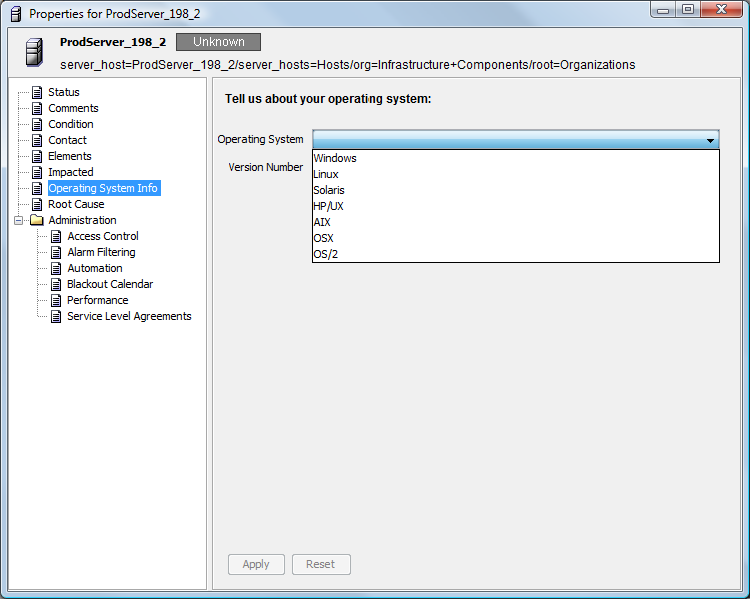Open the Status properties page
The width and height of the screenshot is (750, 599).
click(64, 92)
